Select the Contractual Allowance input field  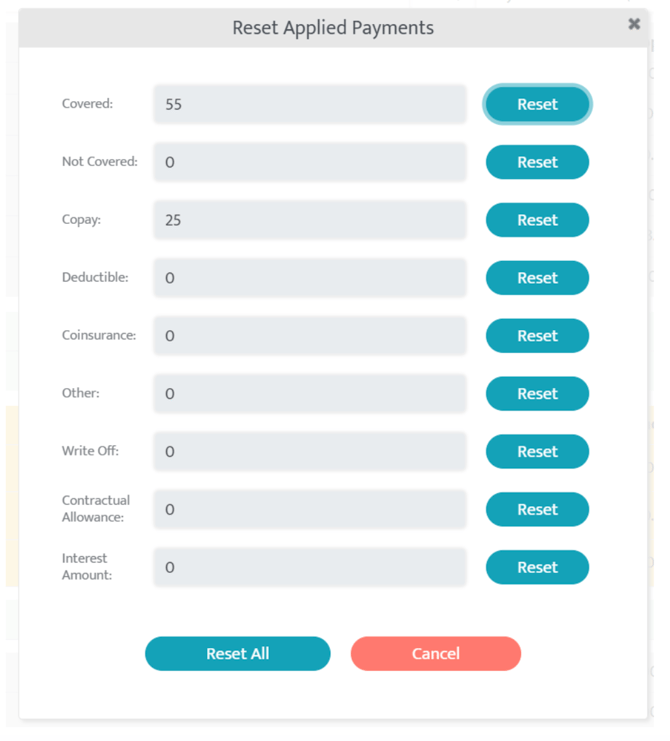310,509
